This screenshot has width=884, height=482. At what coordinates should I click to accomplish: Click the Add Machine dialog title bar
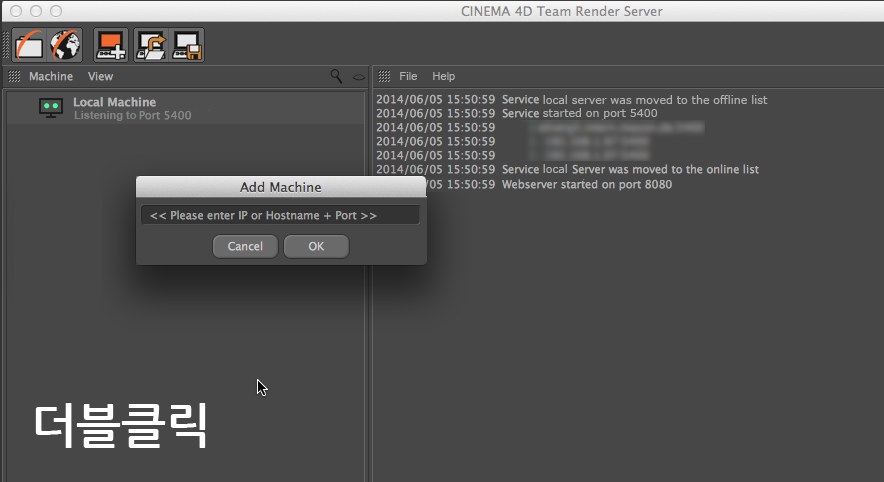281,187
